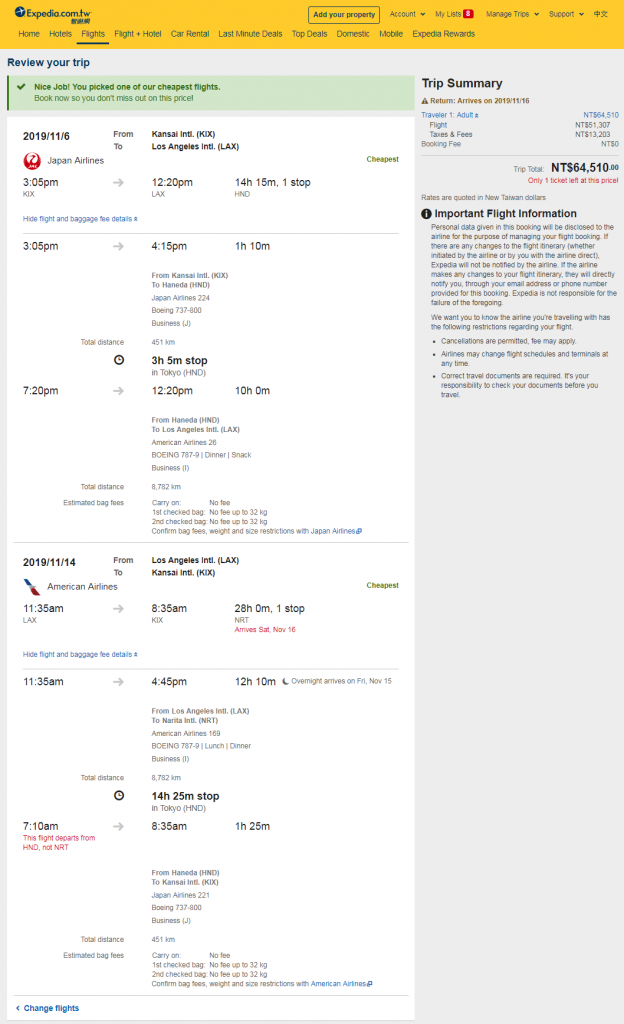Image resolution: width=624 pixels, height=1024 pixels.
Task: Click the clock icon beside 3h 5m stop
Action: (119, 360)
